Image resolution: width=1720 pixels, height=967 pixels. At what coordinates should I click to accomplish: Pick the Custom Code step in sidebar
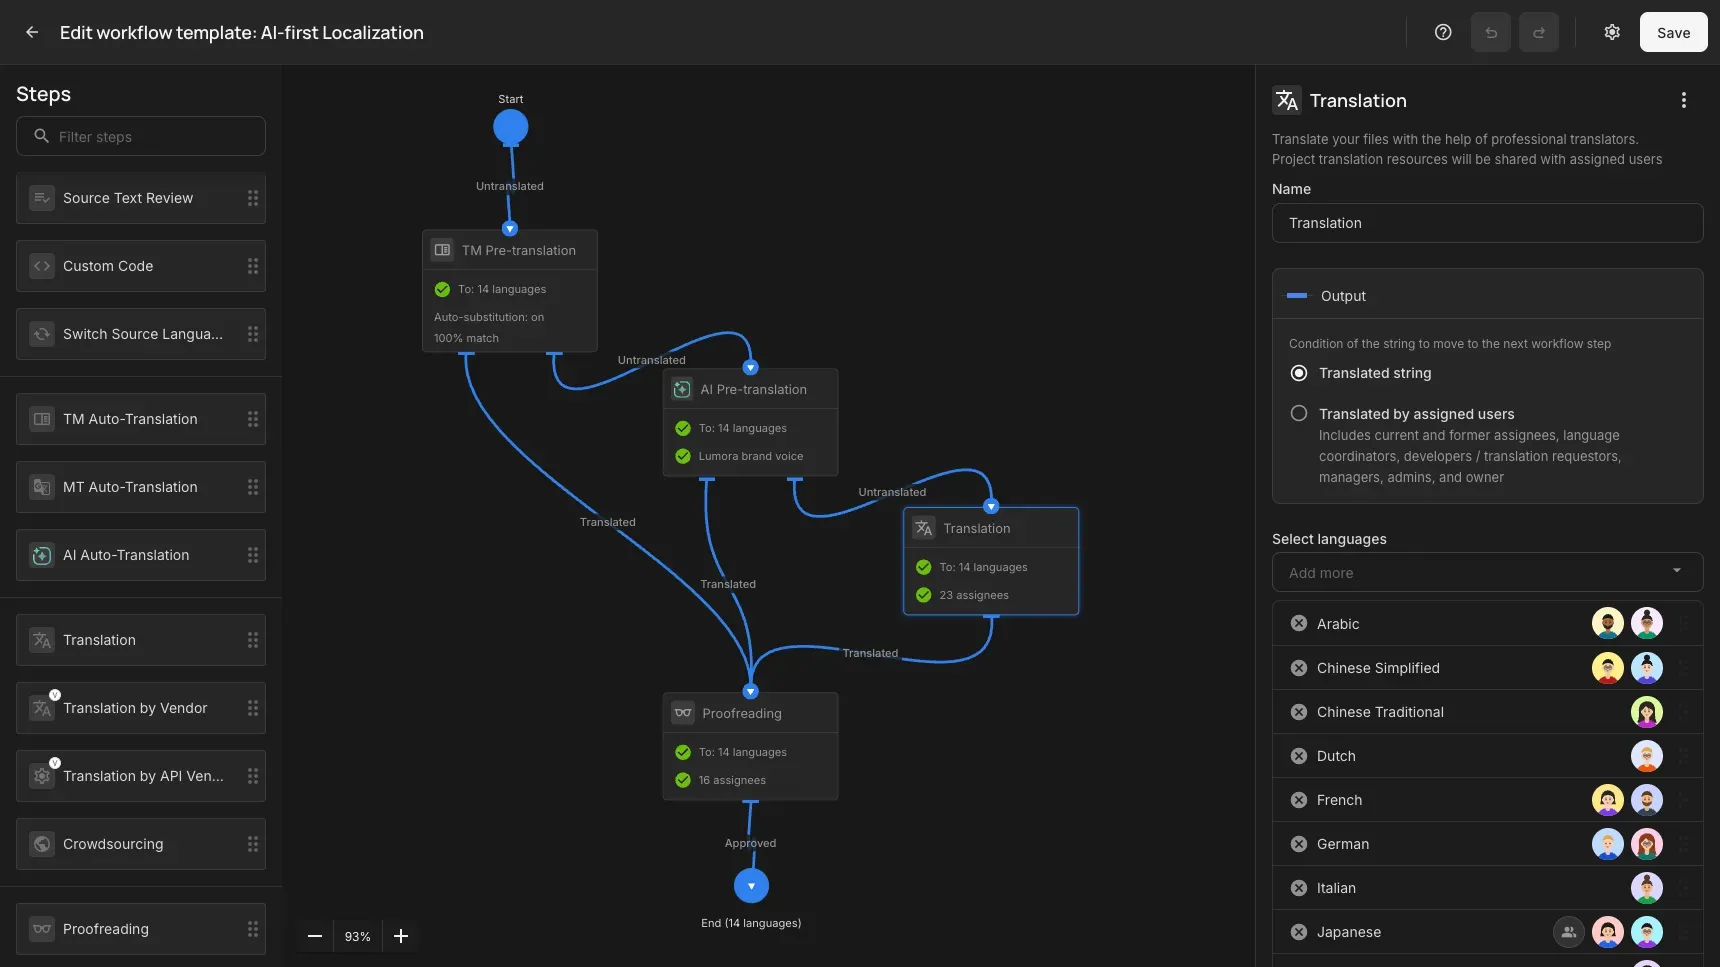pos(141,266)
